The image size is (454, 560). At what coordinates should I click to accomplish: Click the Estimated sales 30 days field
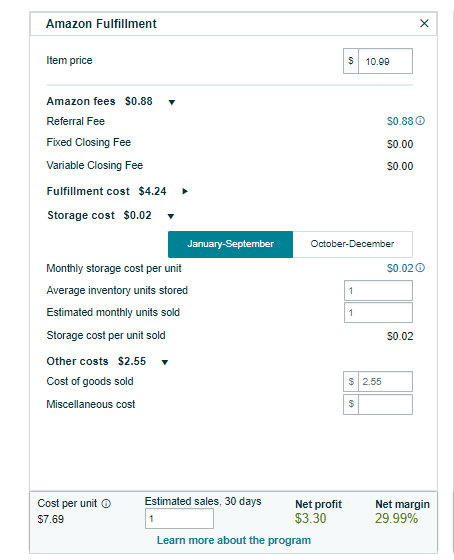tap(179, 519)
